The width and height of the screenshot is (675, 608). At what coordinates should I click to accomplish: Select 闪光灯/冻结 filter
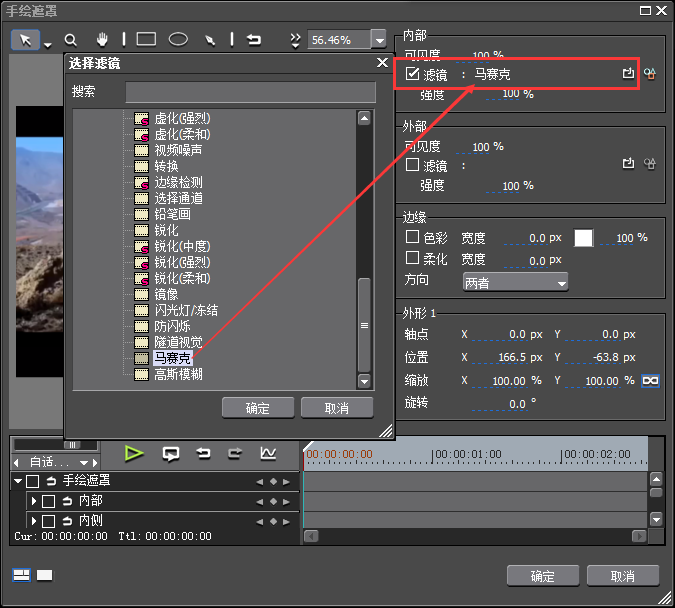186,310
